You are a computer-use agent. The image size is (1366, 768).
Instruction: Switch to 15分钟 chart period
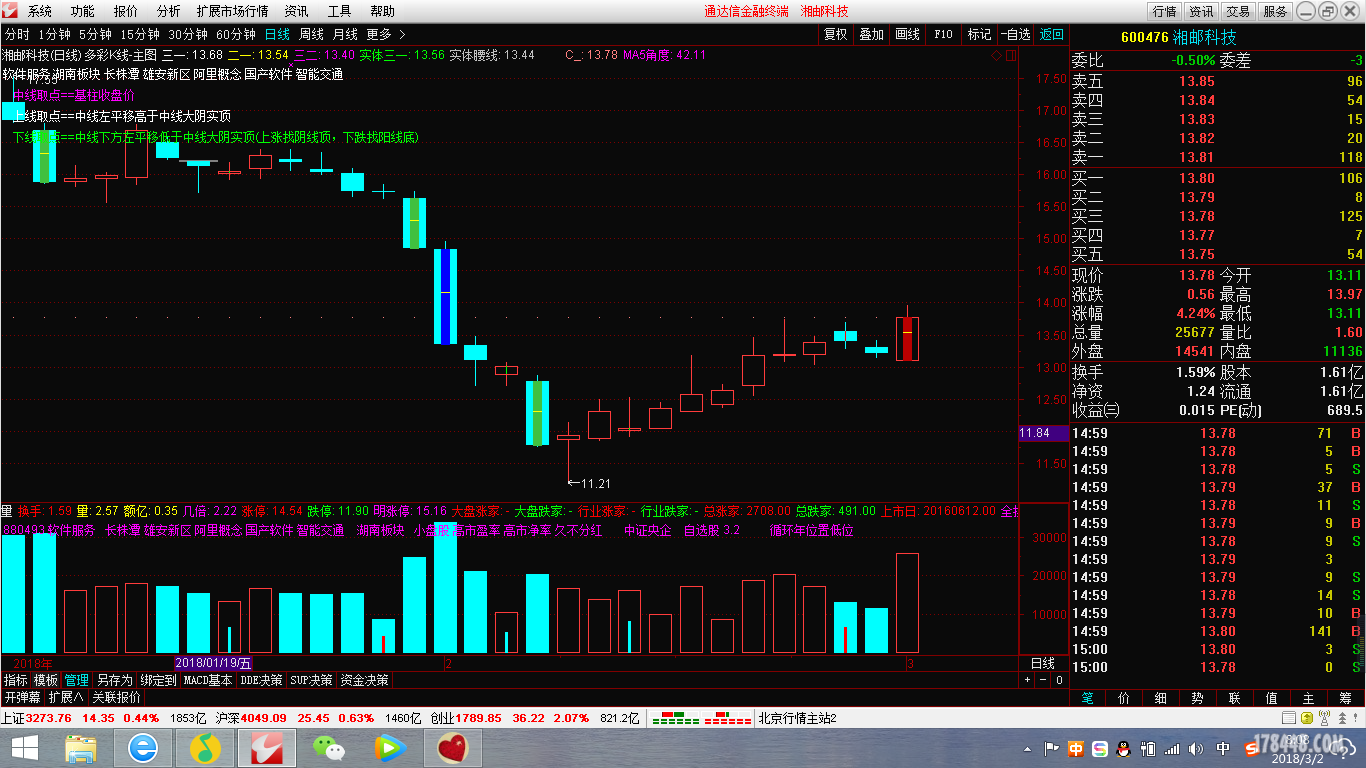[x=139, y=34]
